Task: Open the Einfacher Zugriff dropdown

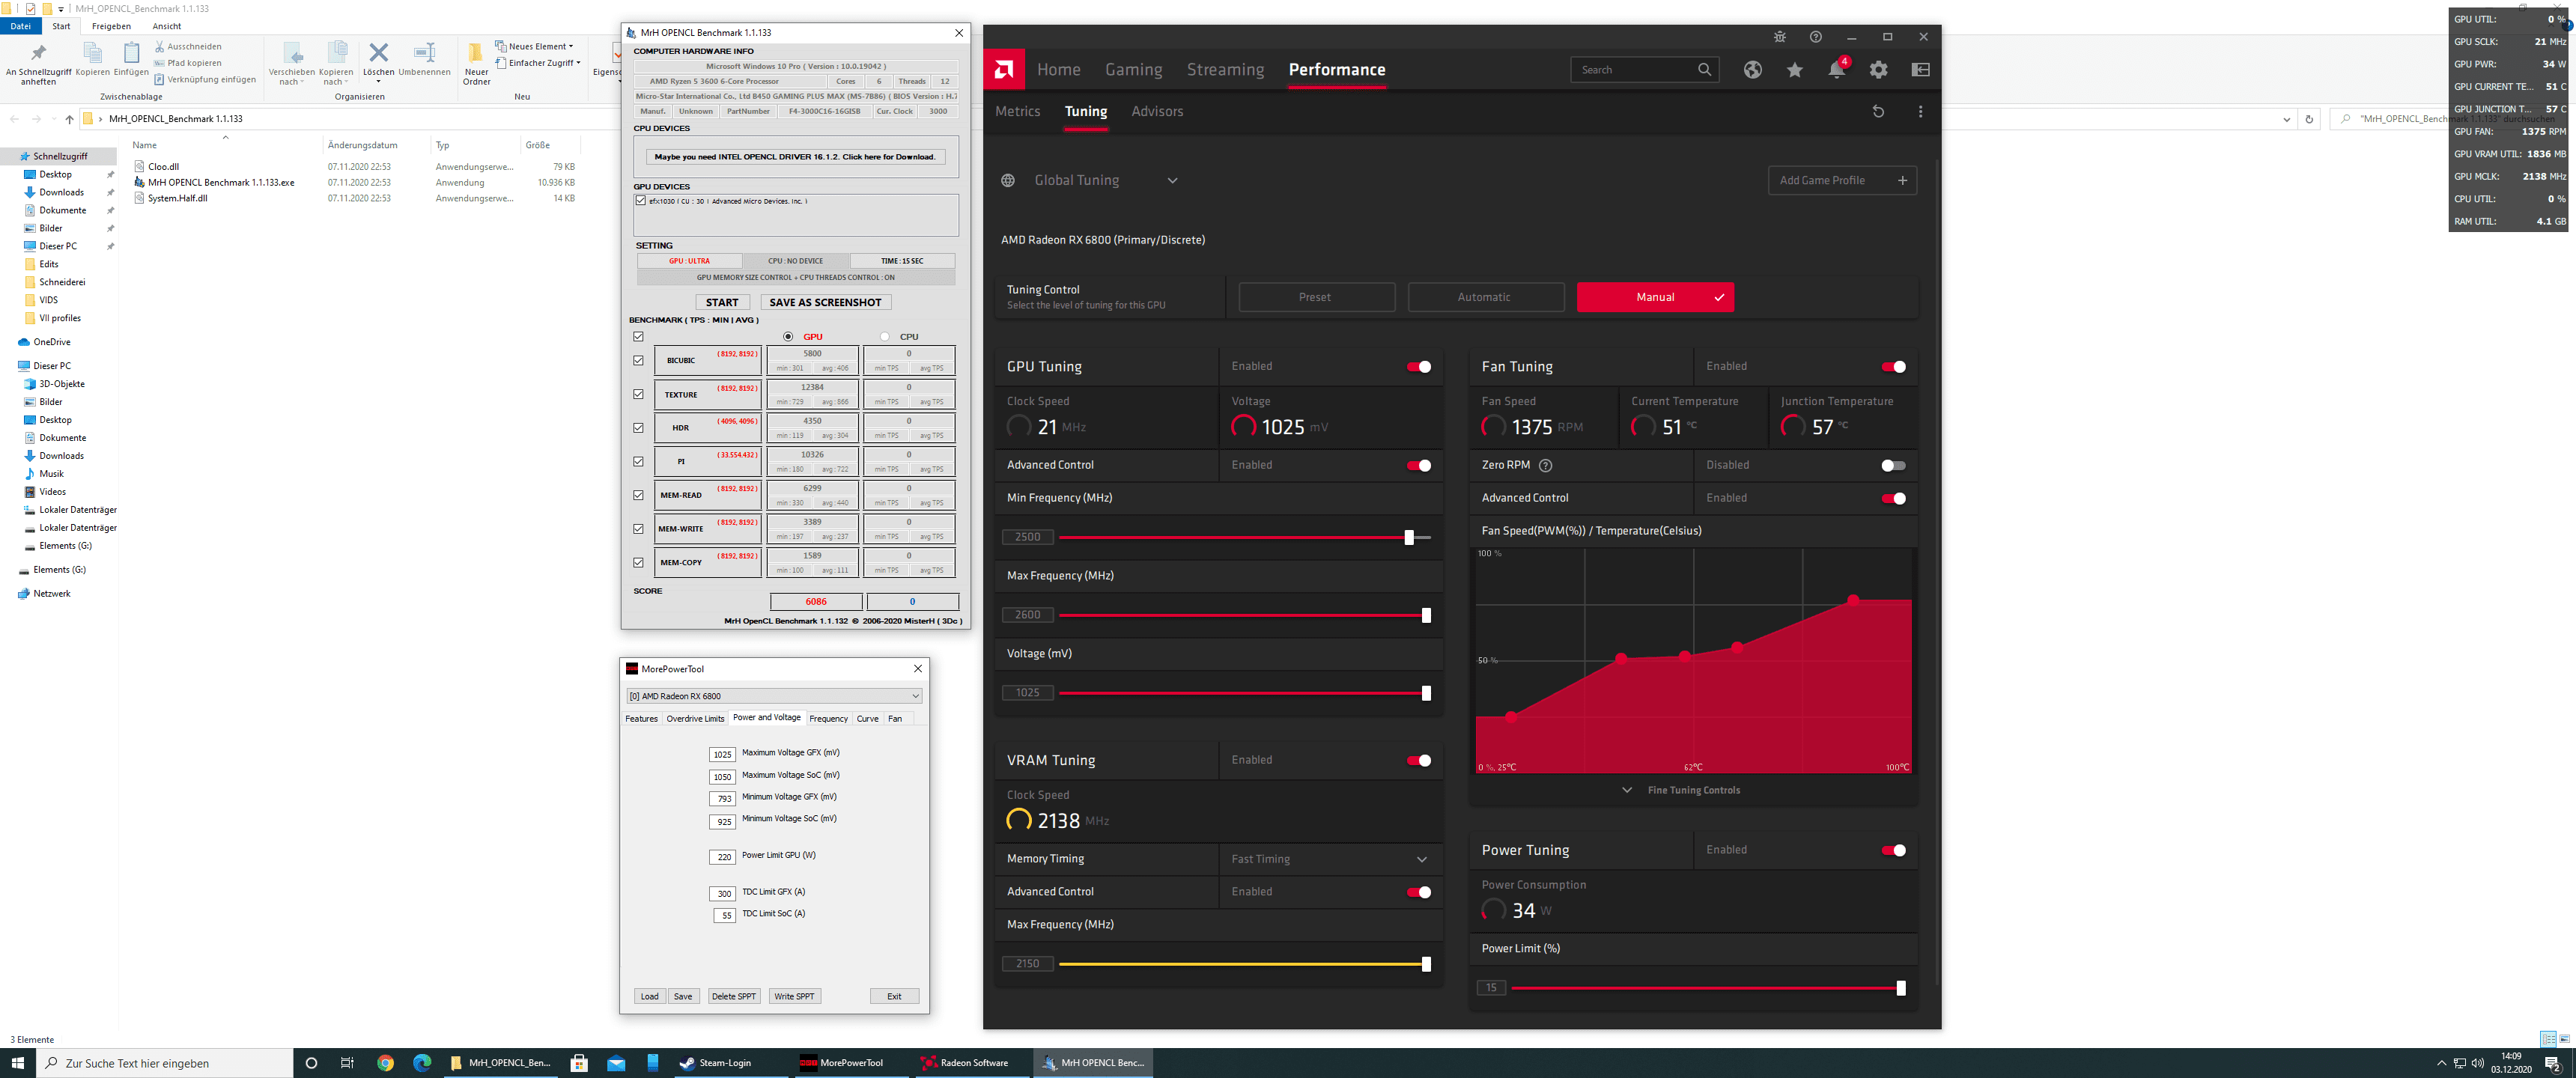Action: [538, 63]
